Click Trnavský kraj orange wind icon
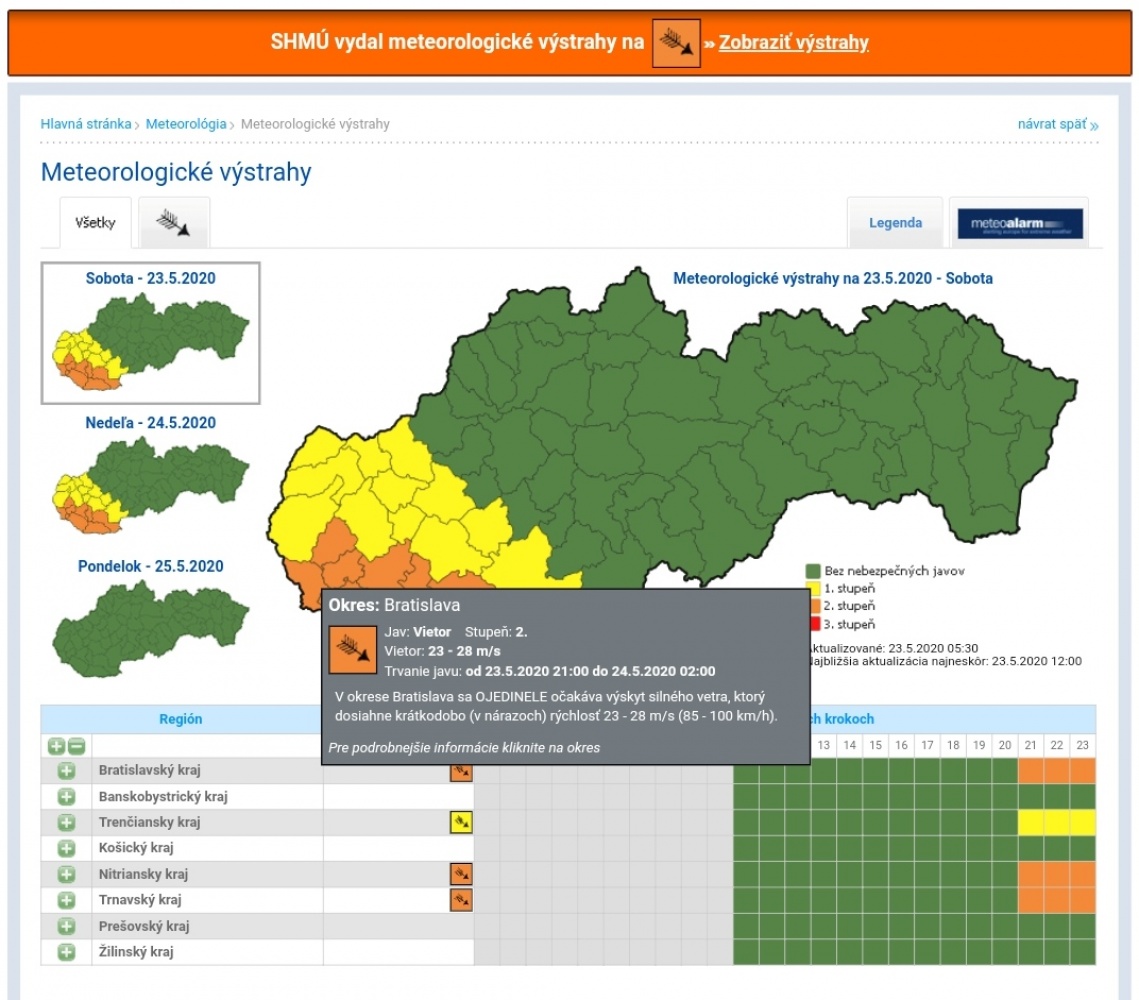Screen dimensions: 1139x1000 [x=461, y=900]
